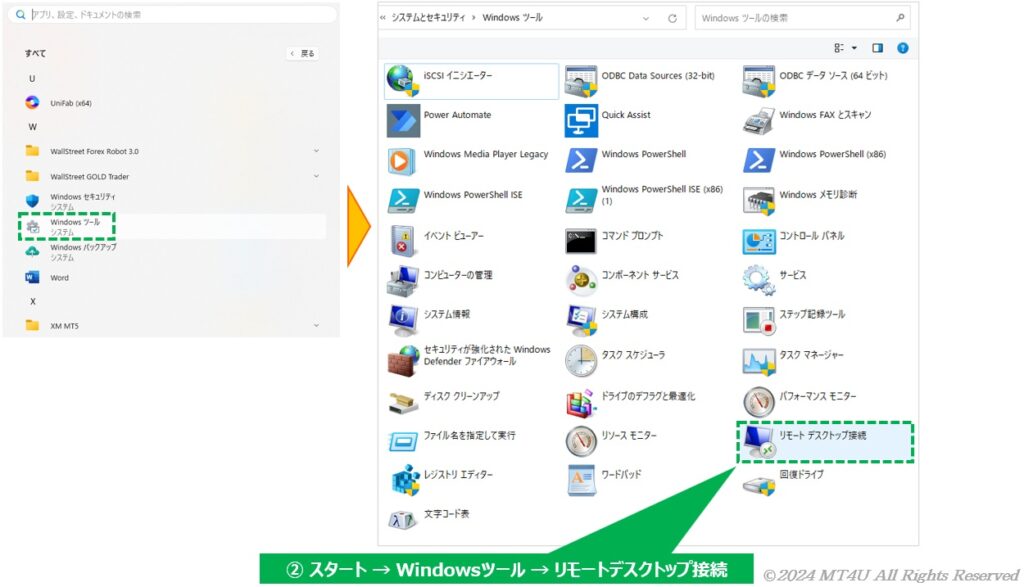Open Windows PowerShell ISE icon
This screenshot has height=587, width=1024.
(x=403, y=200)
